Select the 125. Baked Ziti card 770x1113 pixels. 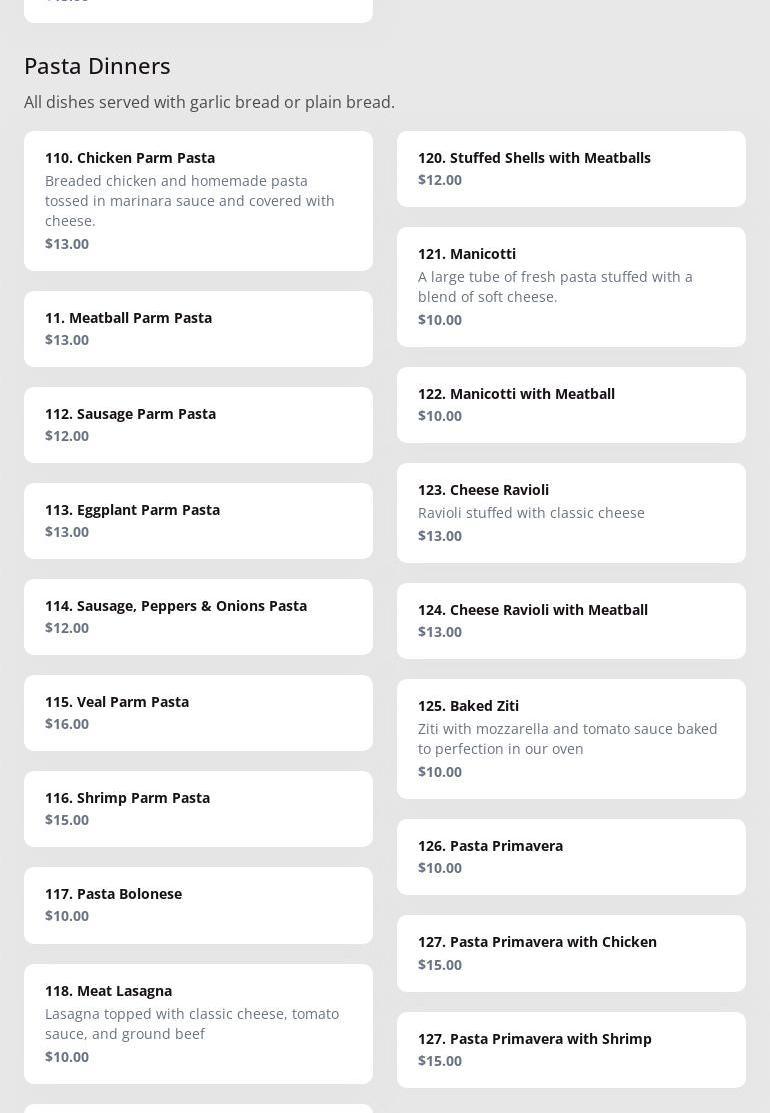click(571, 738)
